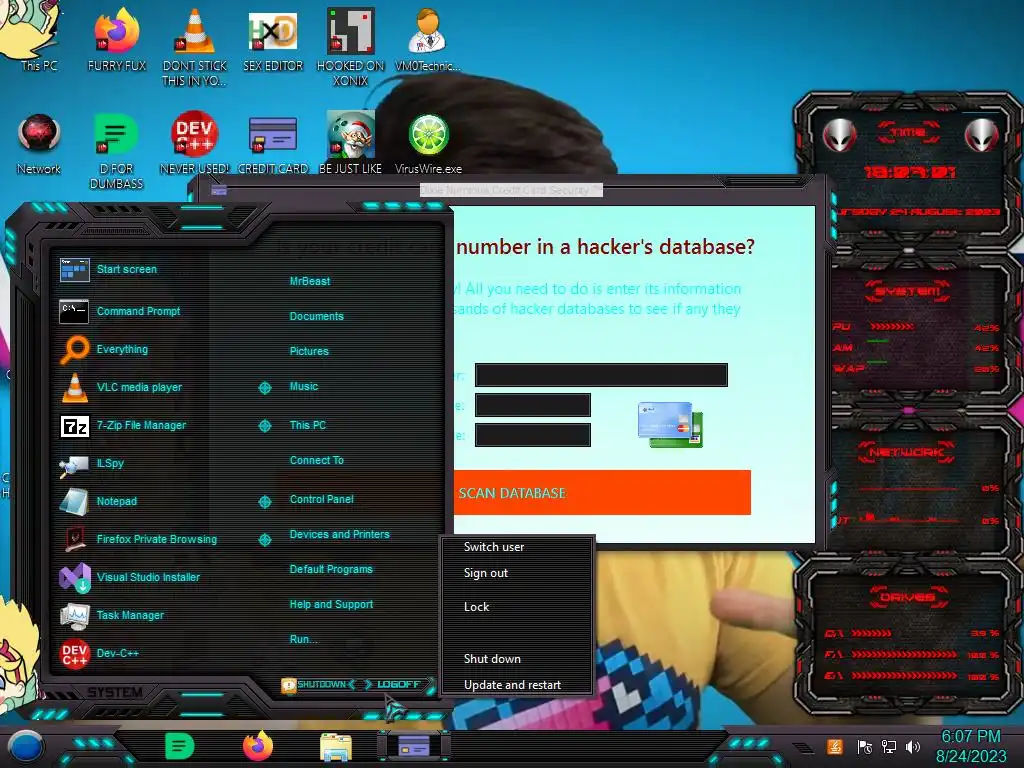Screen dimensions: 1024x768
Task: Click the TIME gadget header
Action: click(907, 133)
